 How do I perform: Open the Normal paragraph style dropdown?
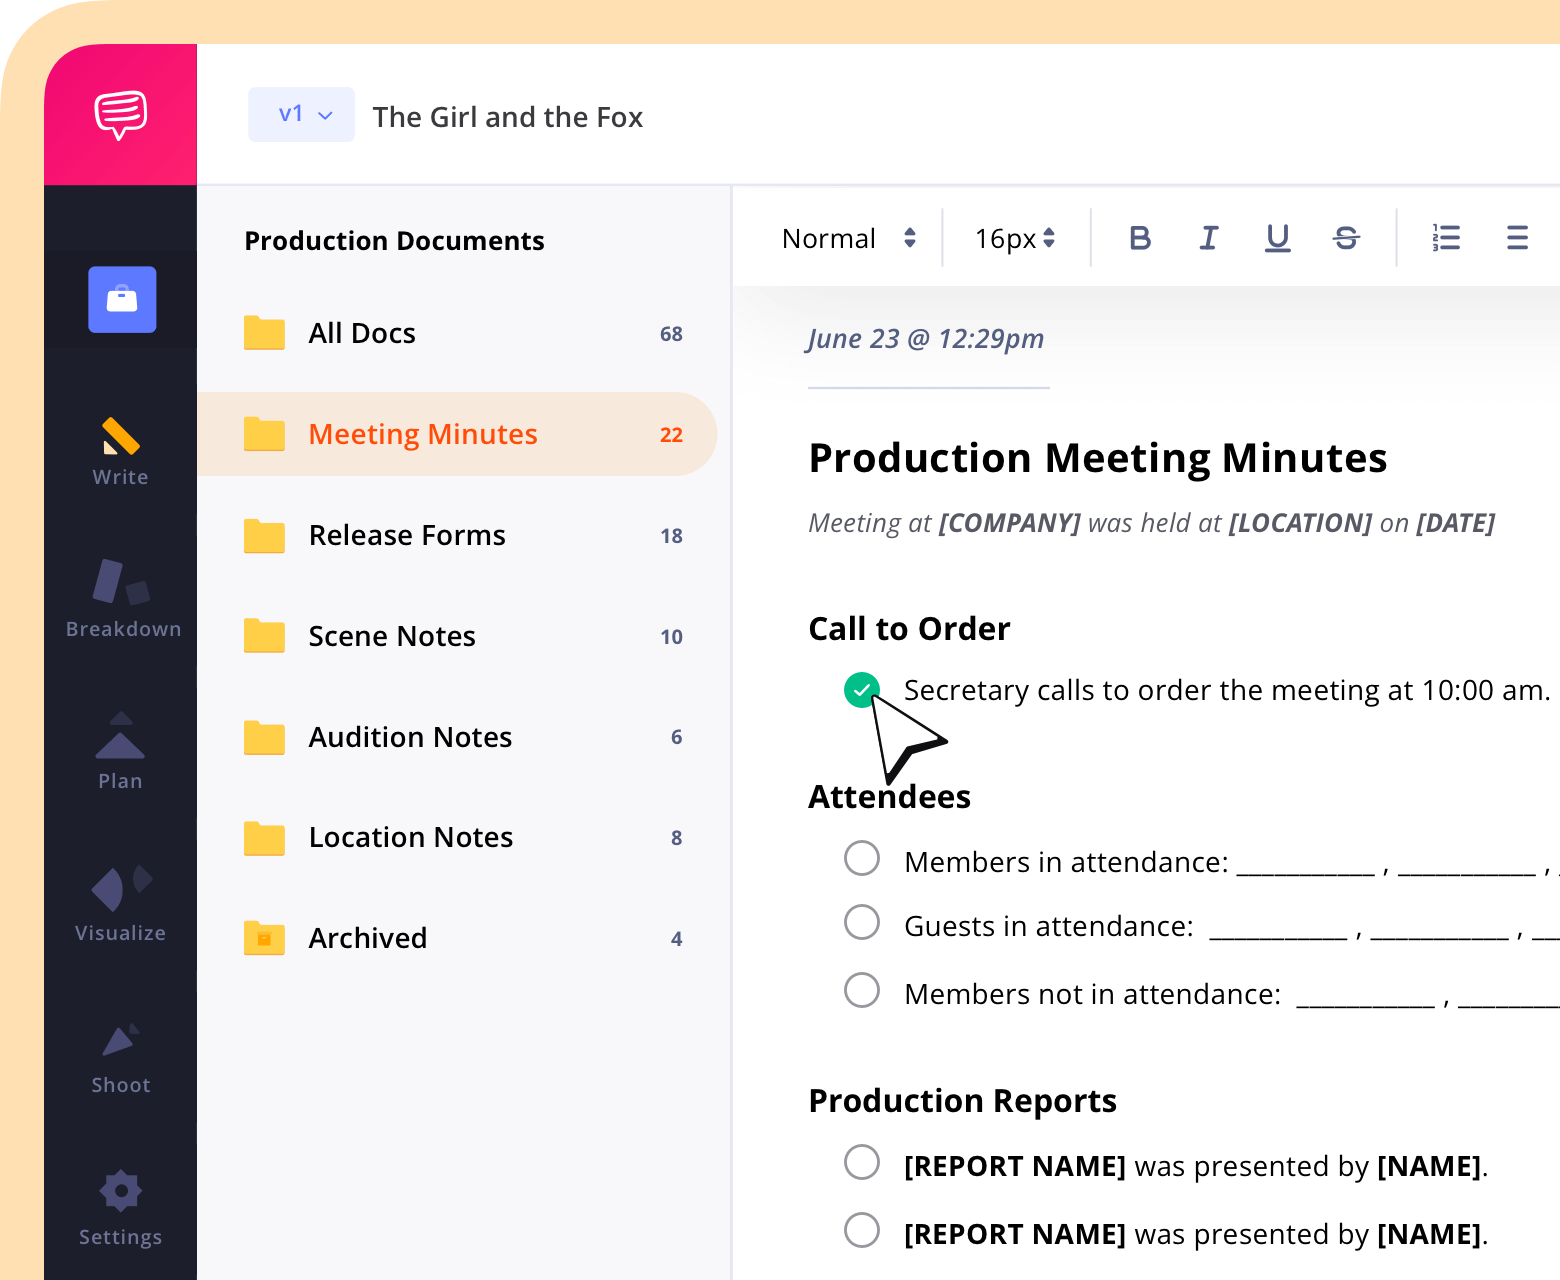coord(847,238)
